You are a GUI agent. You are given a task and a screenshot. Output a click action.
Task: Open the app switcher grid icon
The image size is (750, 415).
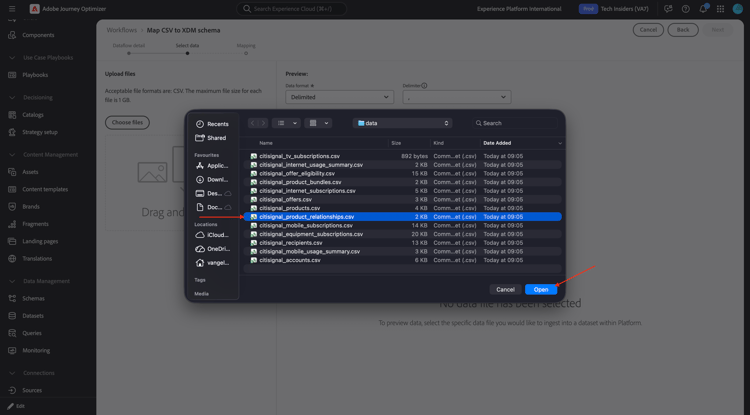pyautogui.click(x=720, y=9)
